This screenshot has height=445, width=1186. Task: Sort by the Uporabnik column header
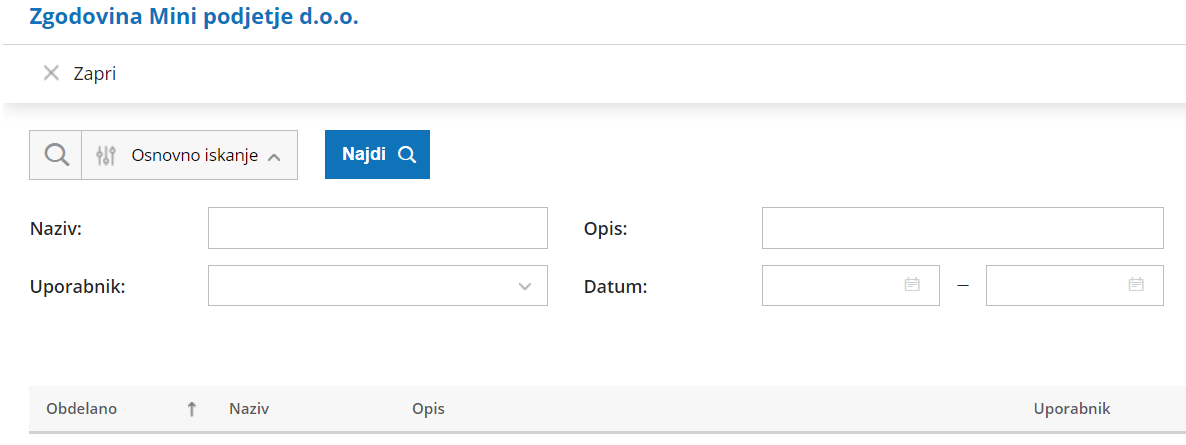[x=1072, y=409]
